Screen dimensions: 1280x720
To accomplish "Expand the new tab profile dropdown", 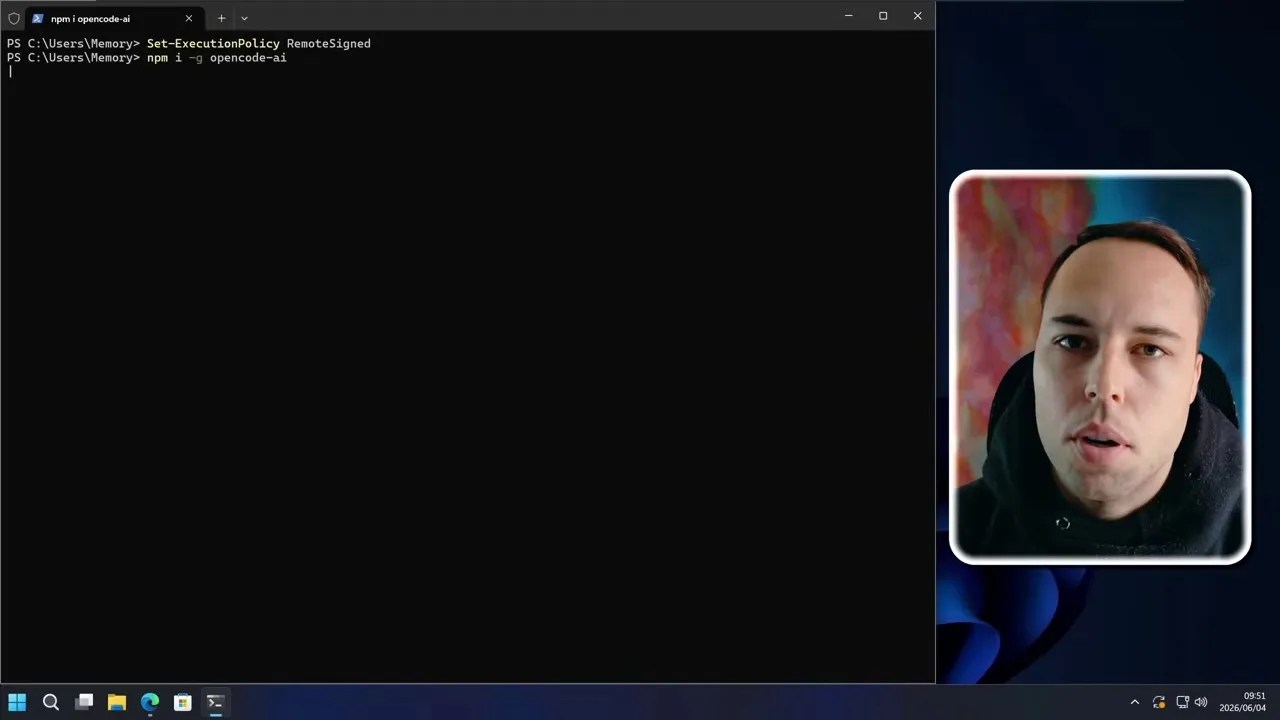I will click(244, 18).
